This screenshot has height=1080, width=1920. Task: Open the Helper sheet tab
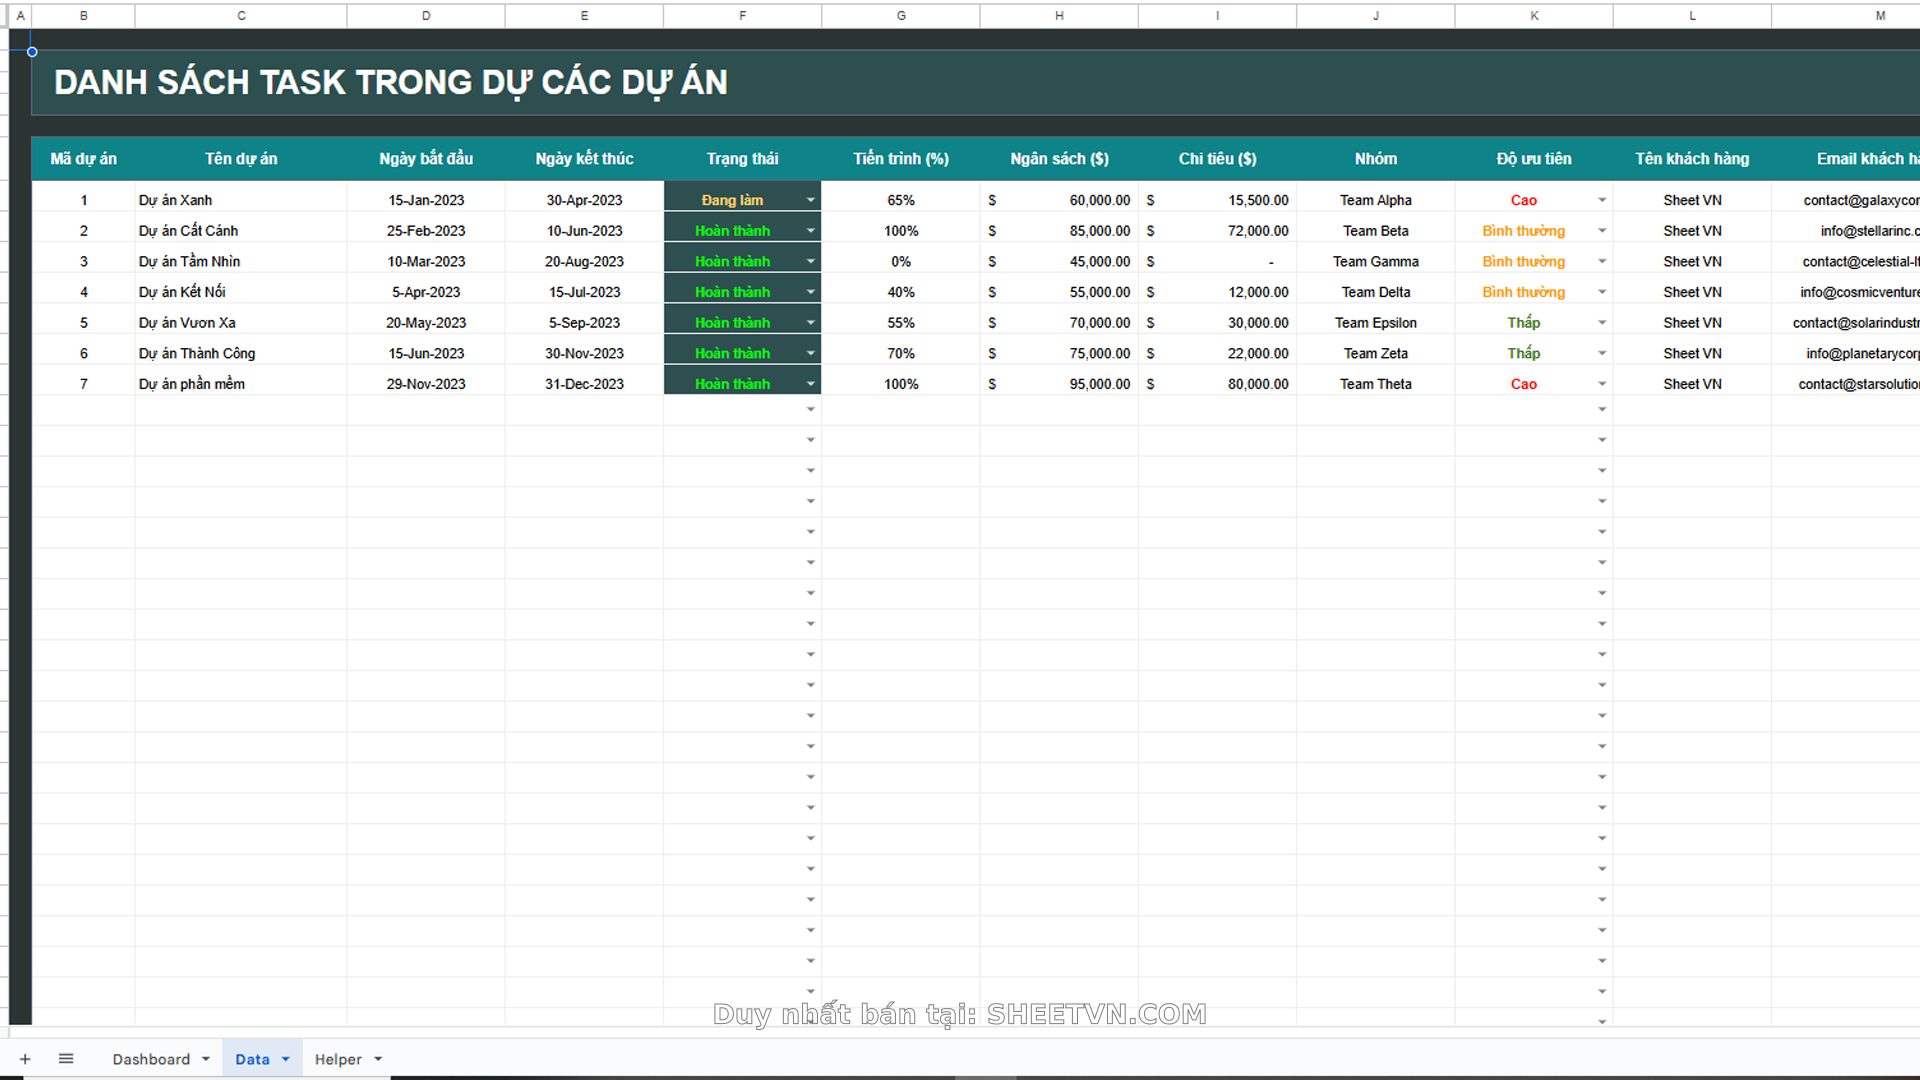pos(338,1059)
